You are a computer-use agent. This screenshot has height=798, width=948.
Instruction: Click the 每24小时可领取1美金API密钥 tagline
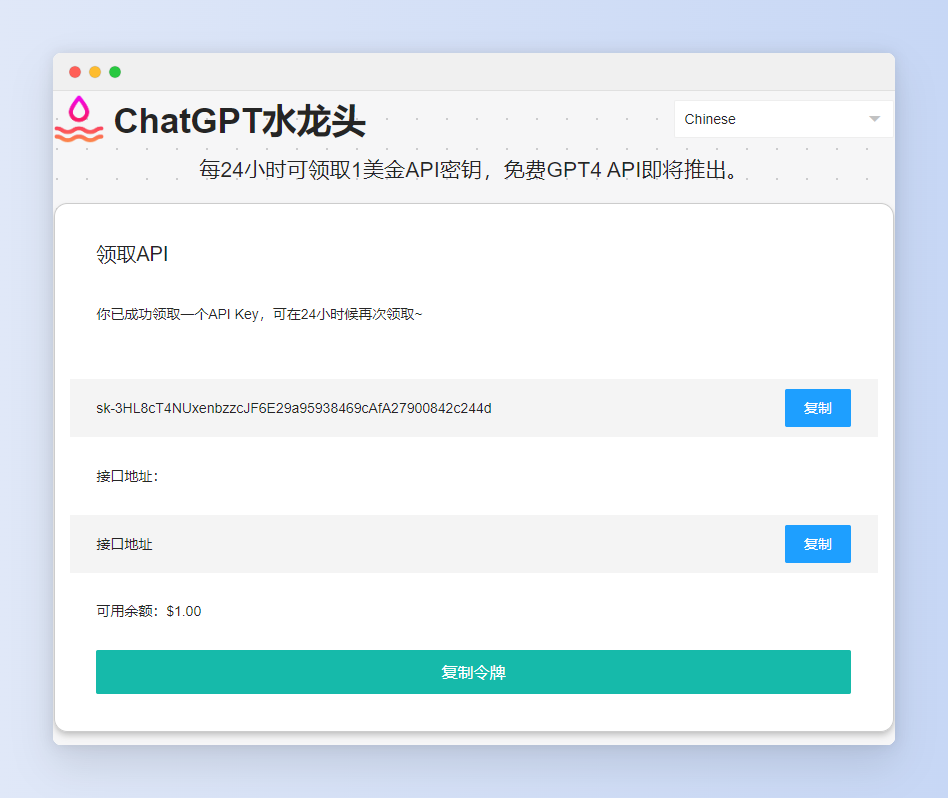(469, 170)
